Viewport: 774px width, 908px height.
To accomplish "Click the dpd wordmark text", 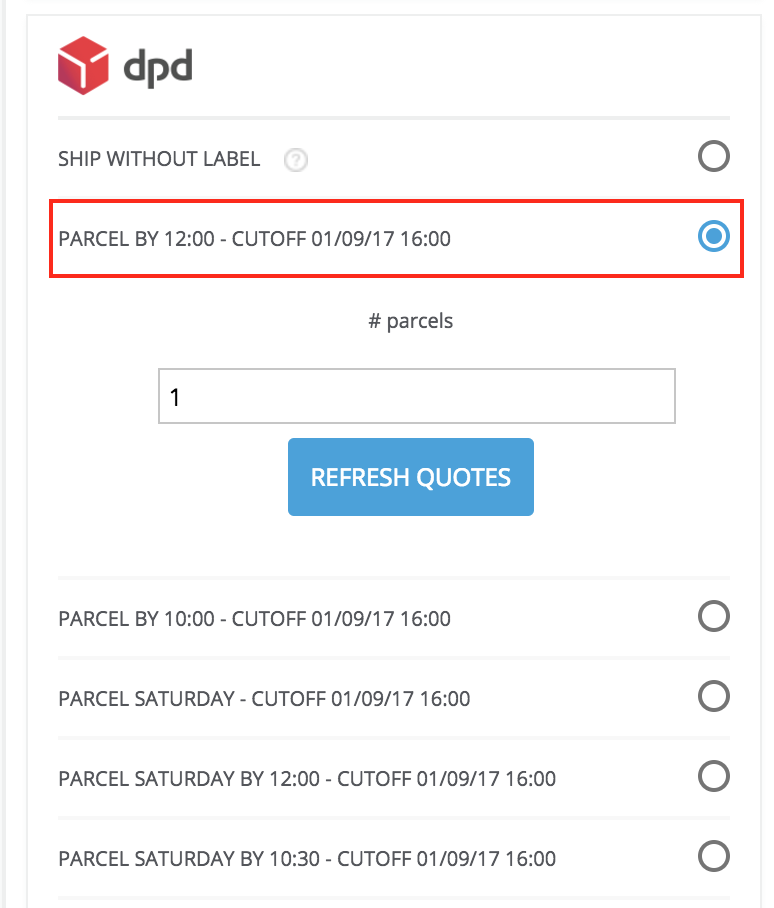I will click(x=158, y=68).
